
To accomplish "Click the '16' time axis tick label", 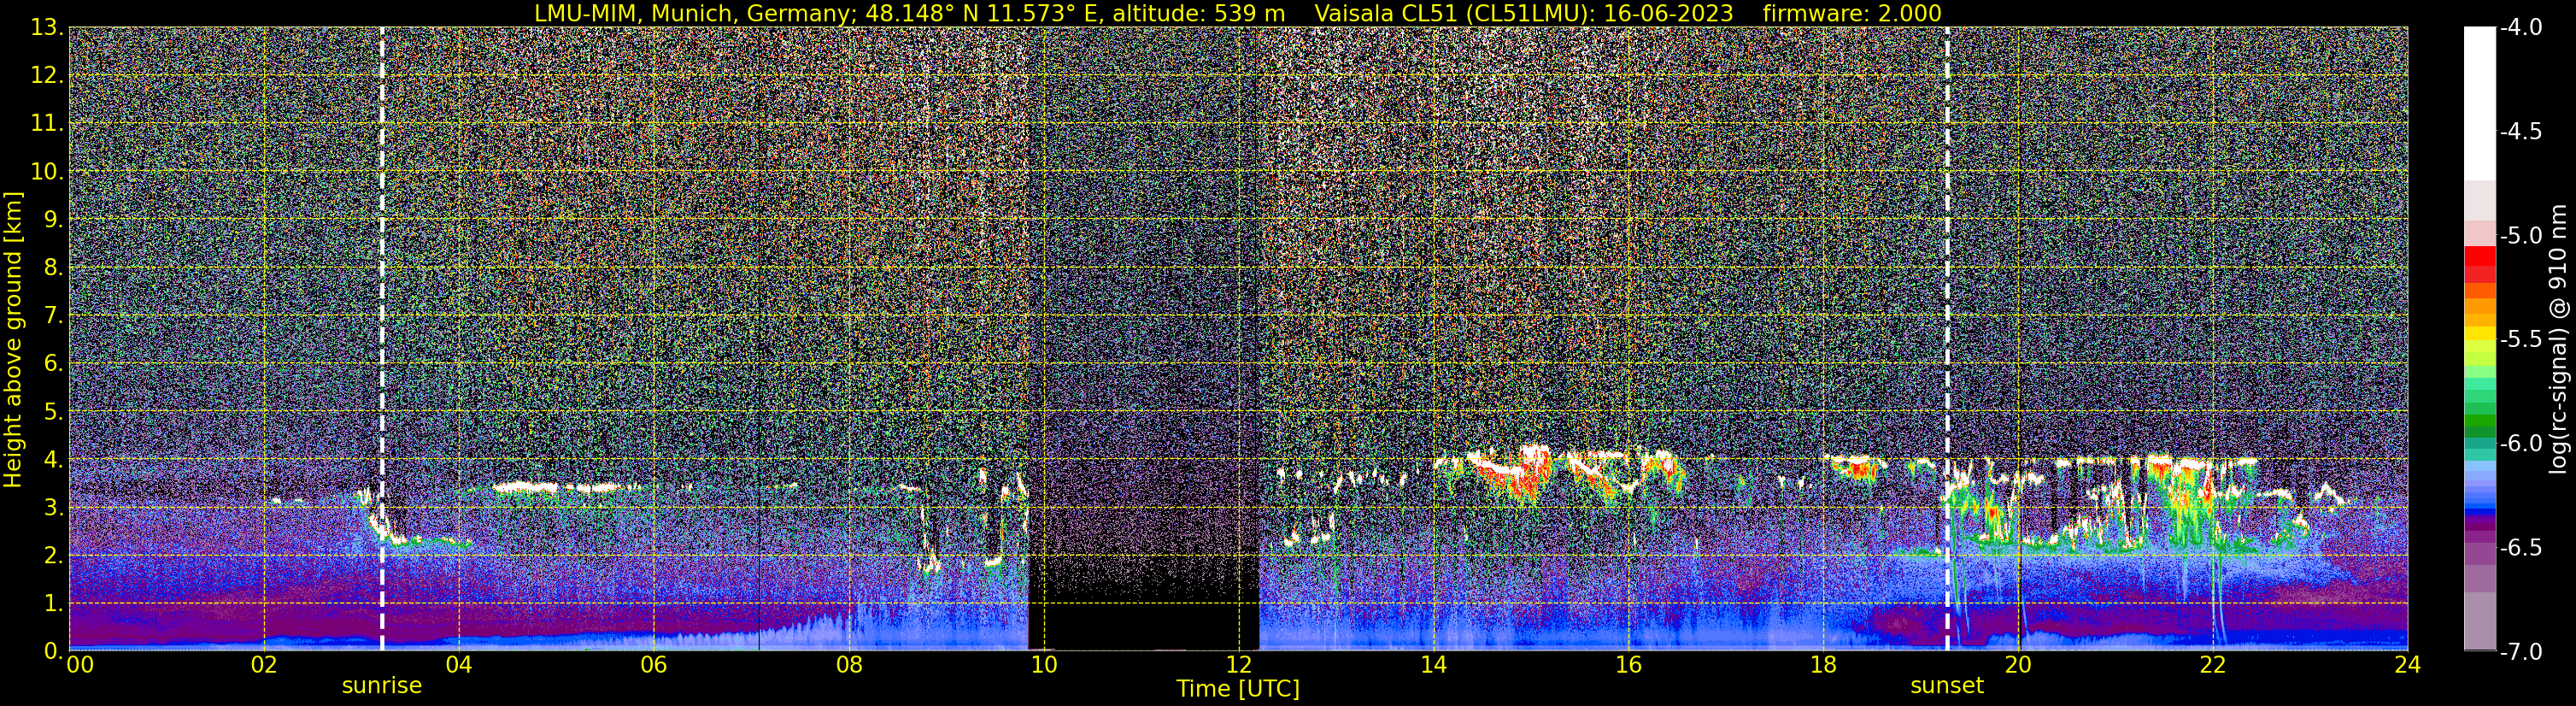I will 1628,665.
